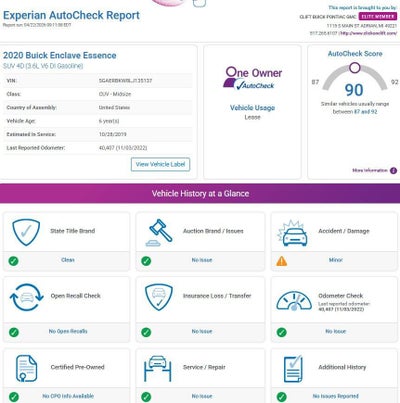Viewport: 400px width, 403px height.
Task: Open the No CPO Info Available link
Action: click(68, 396)
